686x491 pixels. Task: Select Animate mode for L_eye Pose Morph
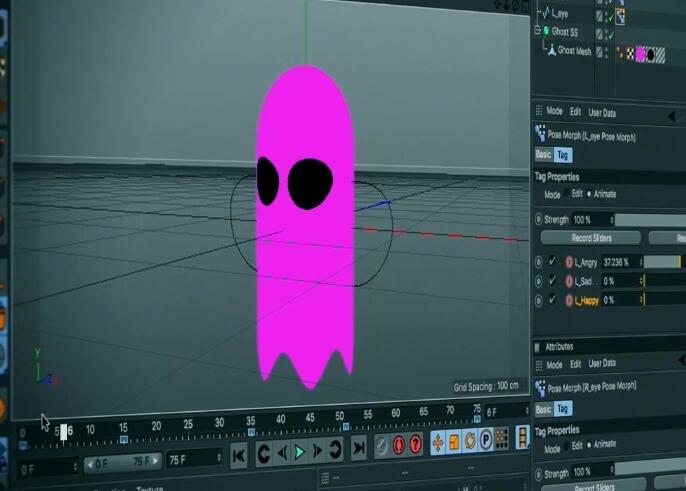point(589,193)
